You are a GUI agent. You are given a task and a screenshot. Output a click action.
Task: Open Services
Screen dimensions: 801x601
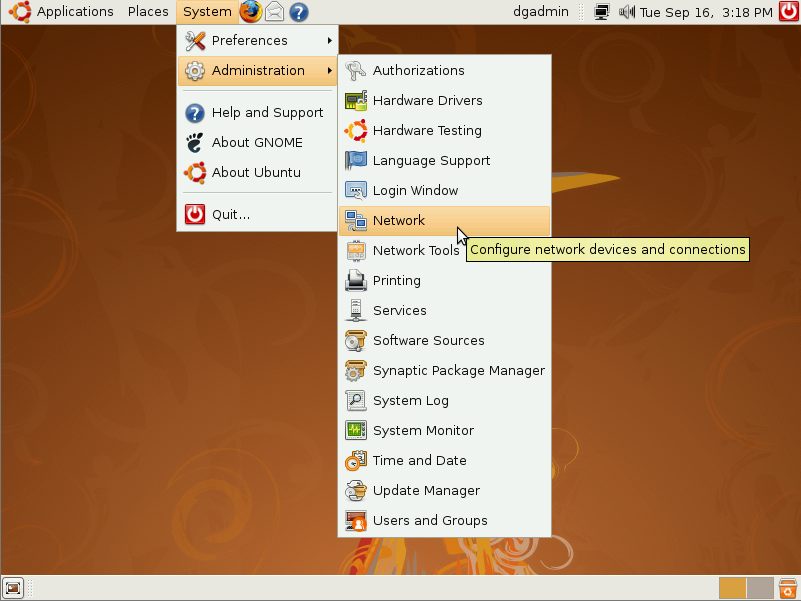tap(444, 311)
